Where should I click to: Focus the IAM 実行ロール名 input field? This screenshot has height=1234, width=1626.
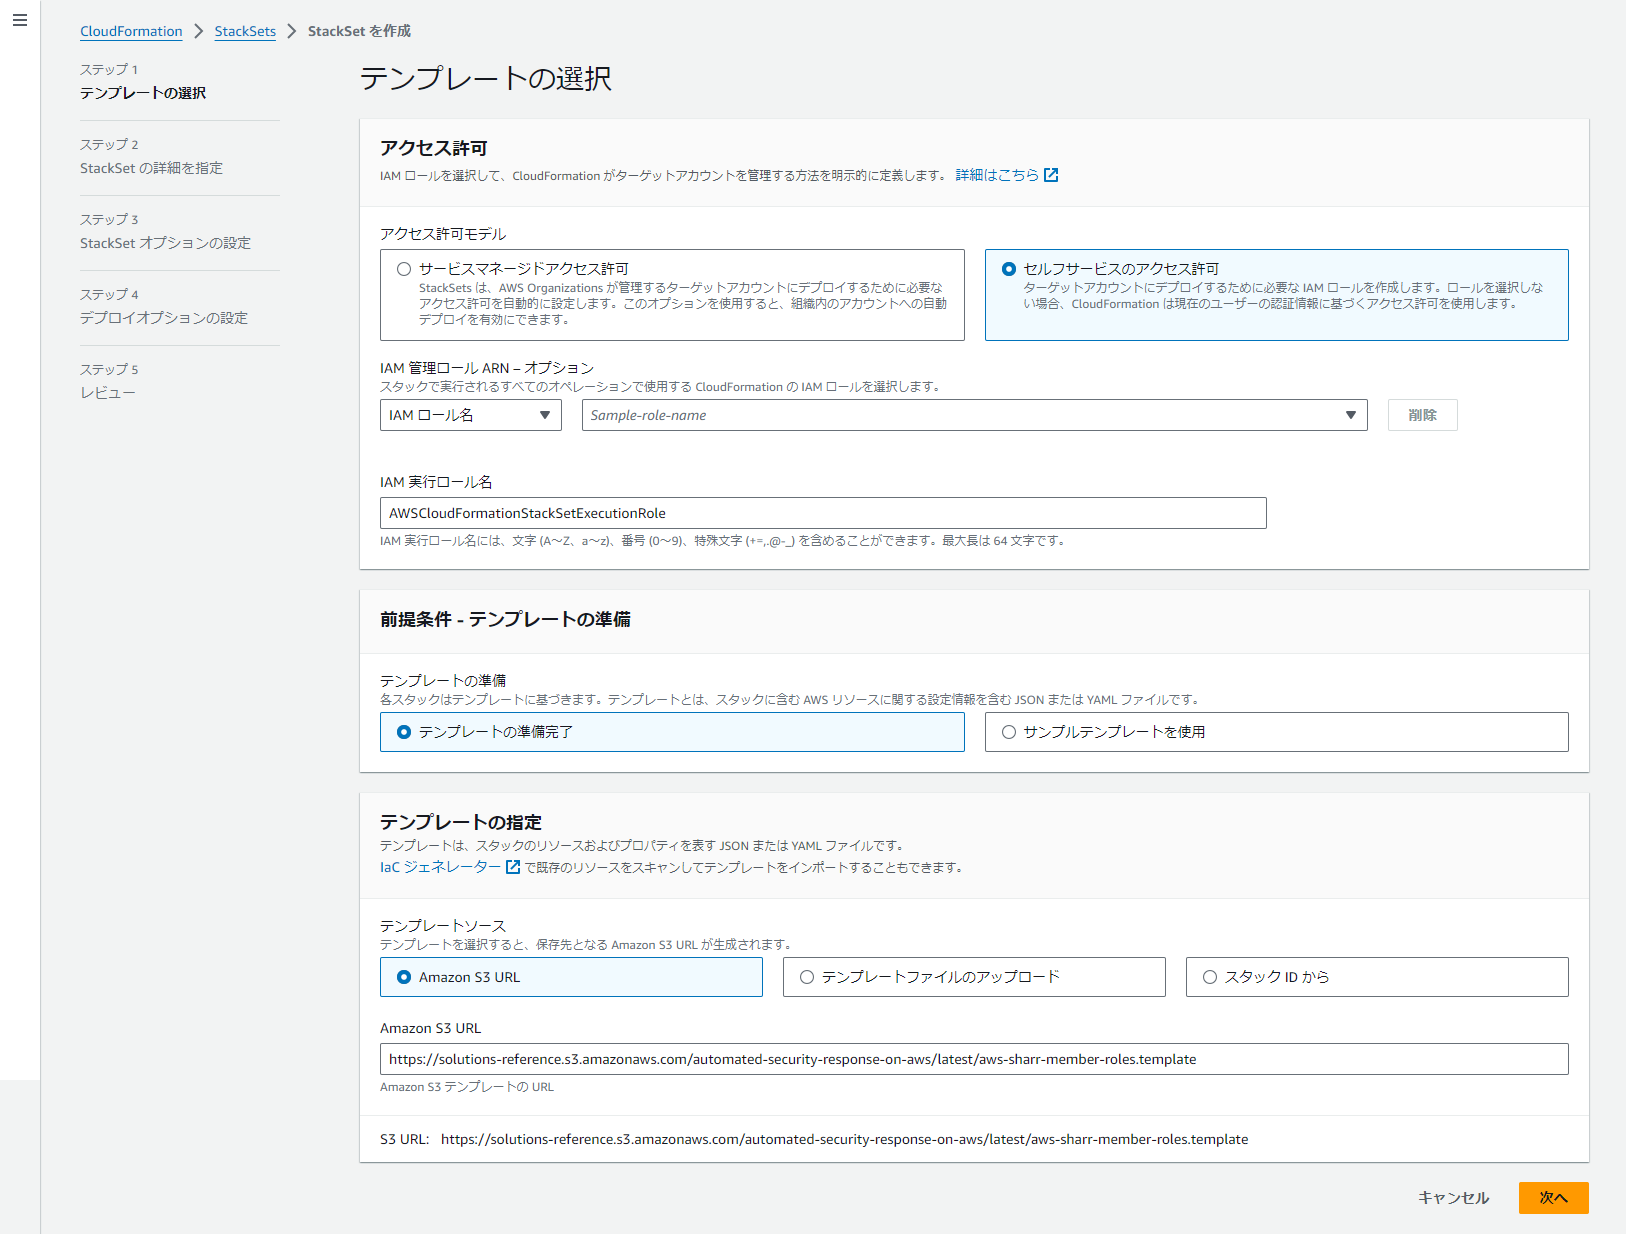pos(823,513)
